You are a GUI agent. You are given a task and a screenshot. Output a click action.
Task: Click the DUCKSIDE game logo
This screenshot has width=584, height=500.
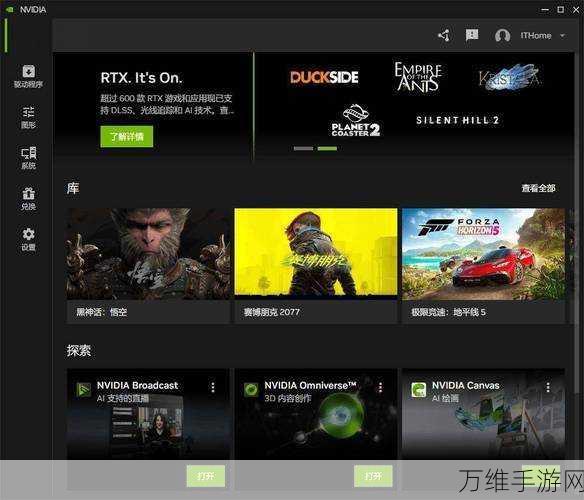click(x=324, y=77)
